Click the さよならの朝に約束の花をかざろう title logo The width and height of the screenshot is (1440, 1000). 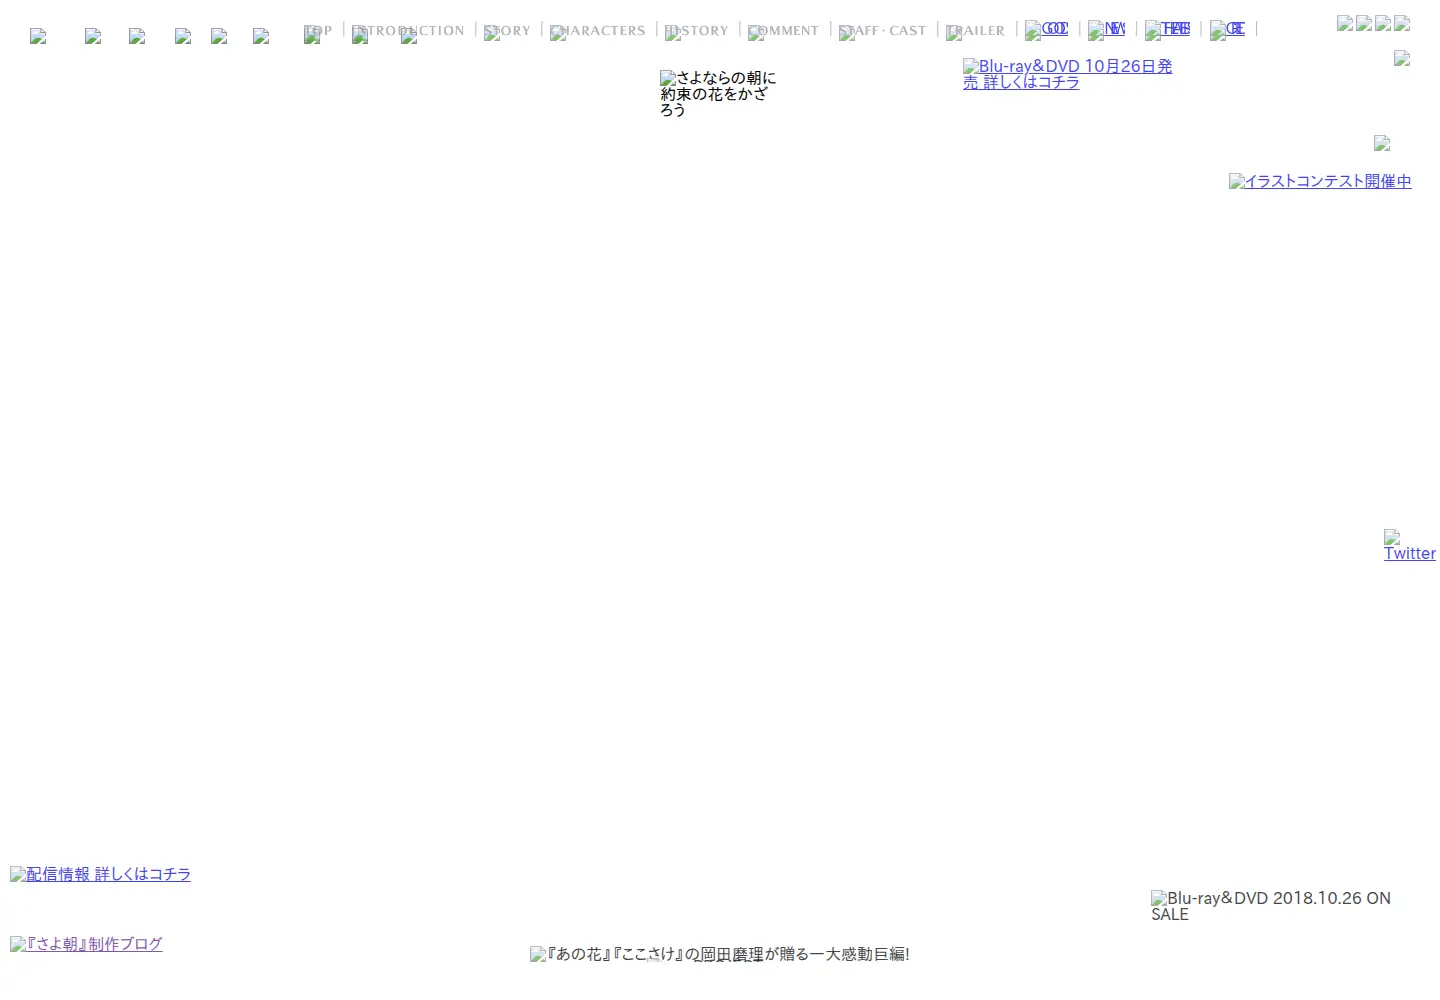pos(718,94)
